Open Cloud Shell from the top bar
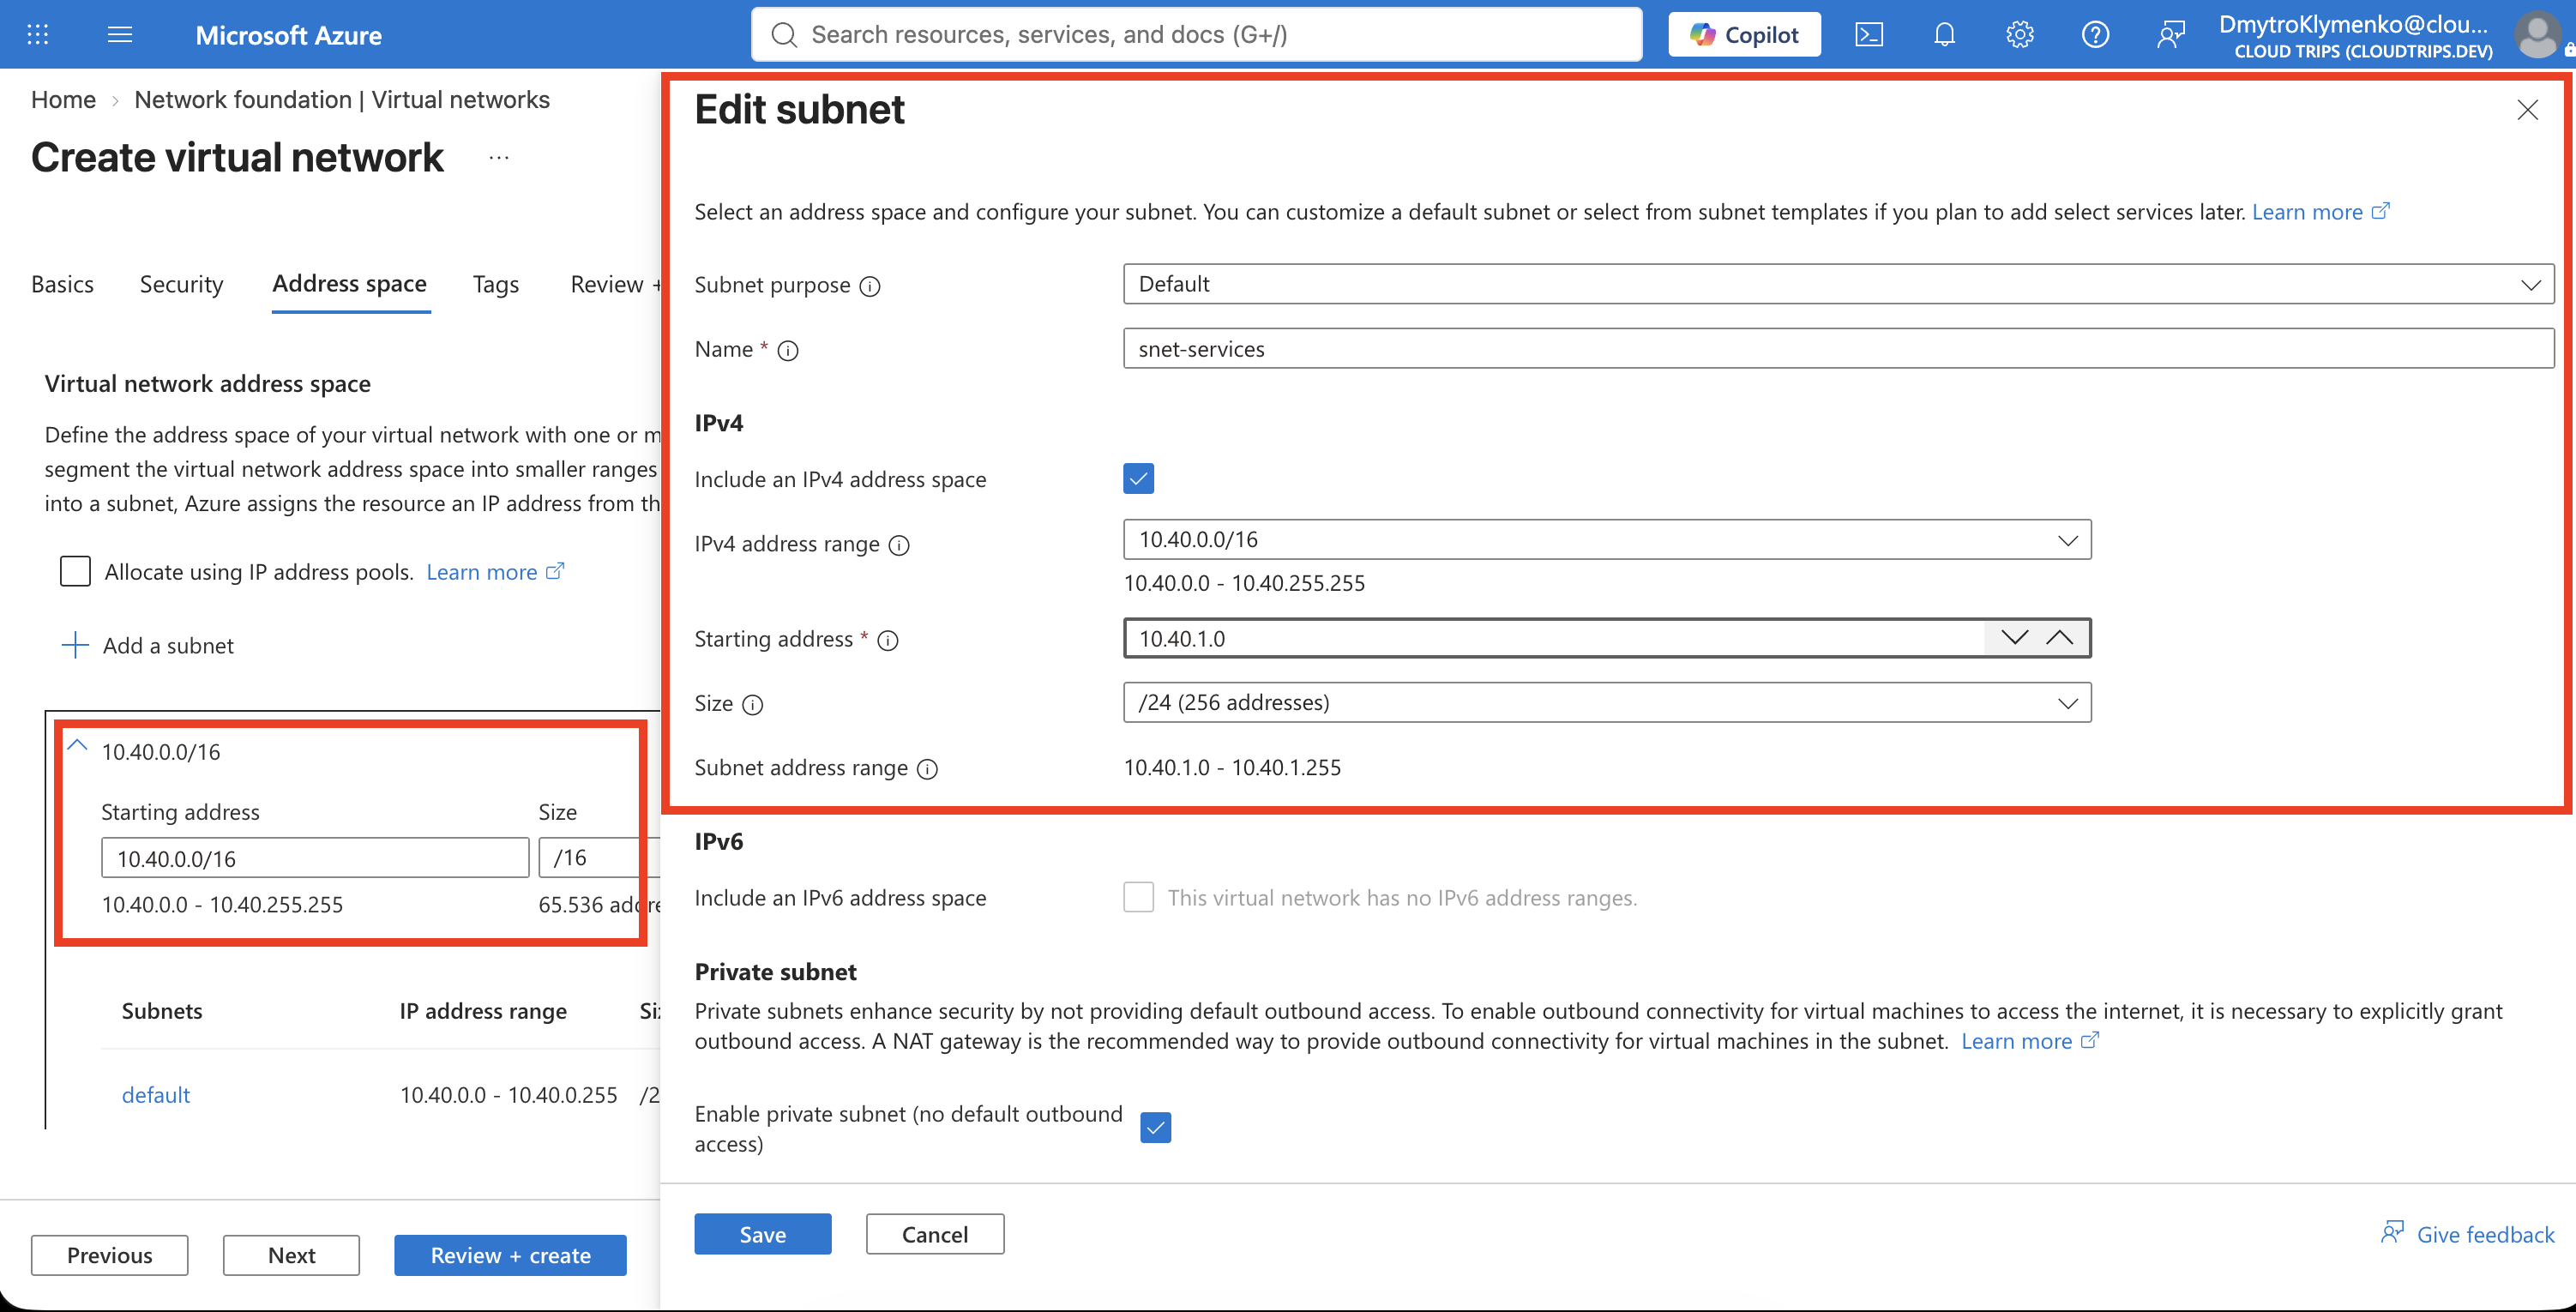This screenshot has height=1312, width=2576. pyautogui.click(x=1868, y=35)
